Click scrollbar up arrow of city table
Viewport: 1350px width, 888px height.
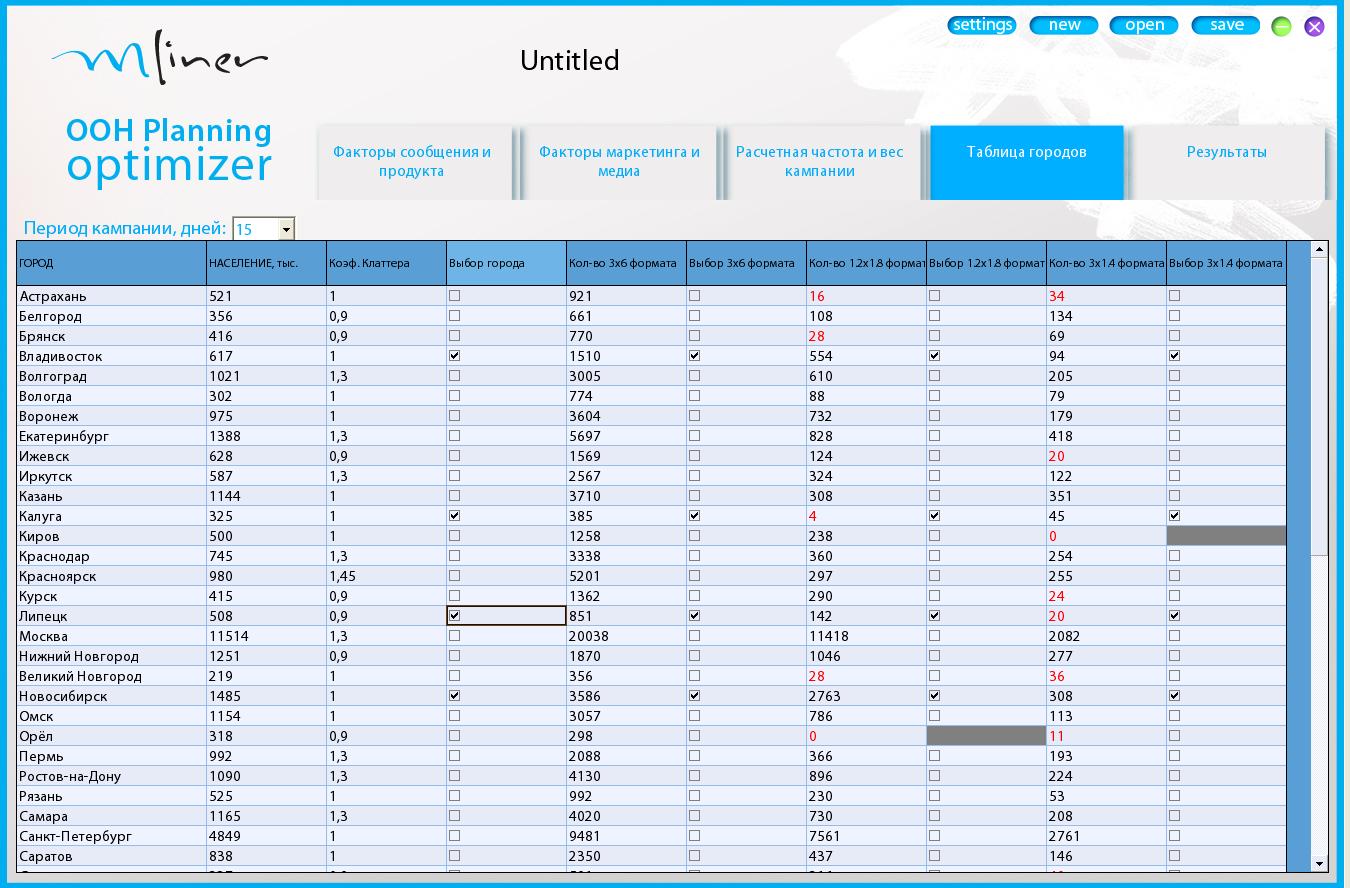point(1319,249)
